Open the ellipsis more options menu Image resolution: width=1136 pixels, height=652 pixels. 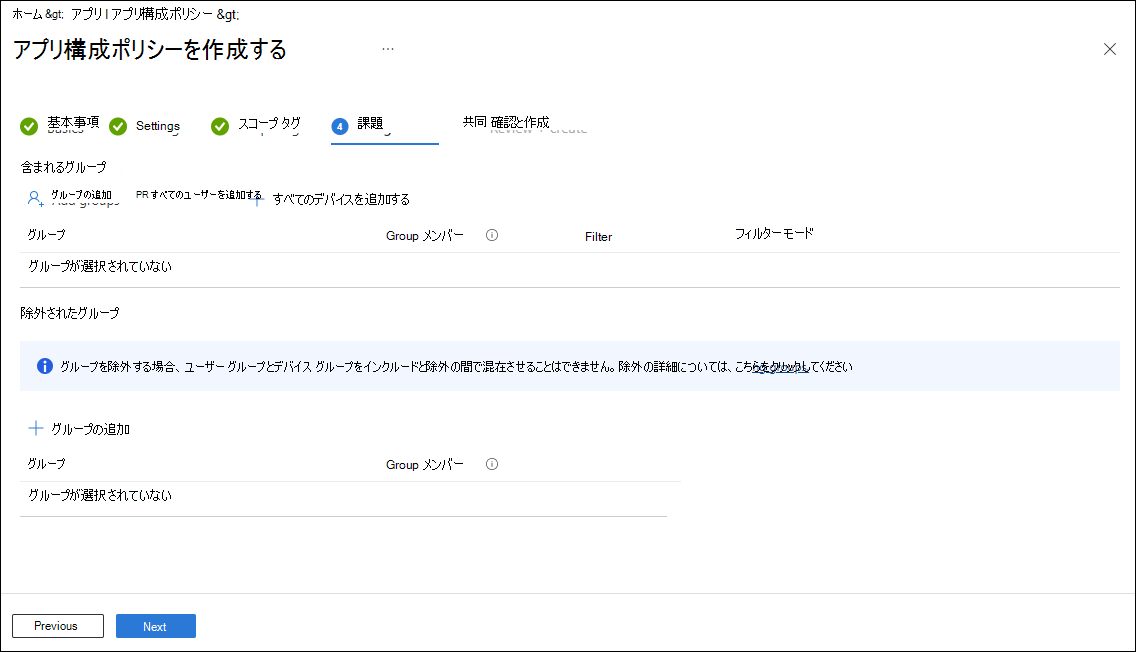click(388, 49)
